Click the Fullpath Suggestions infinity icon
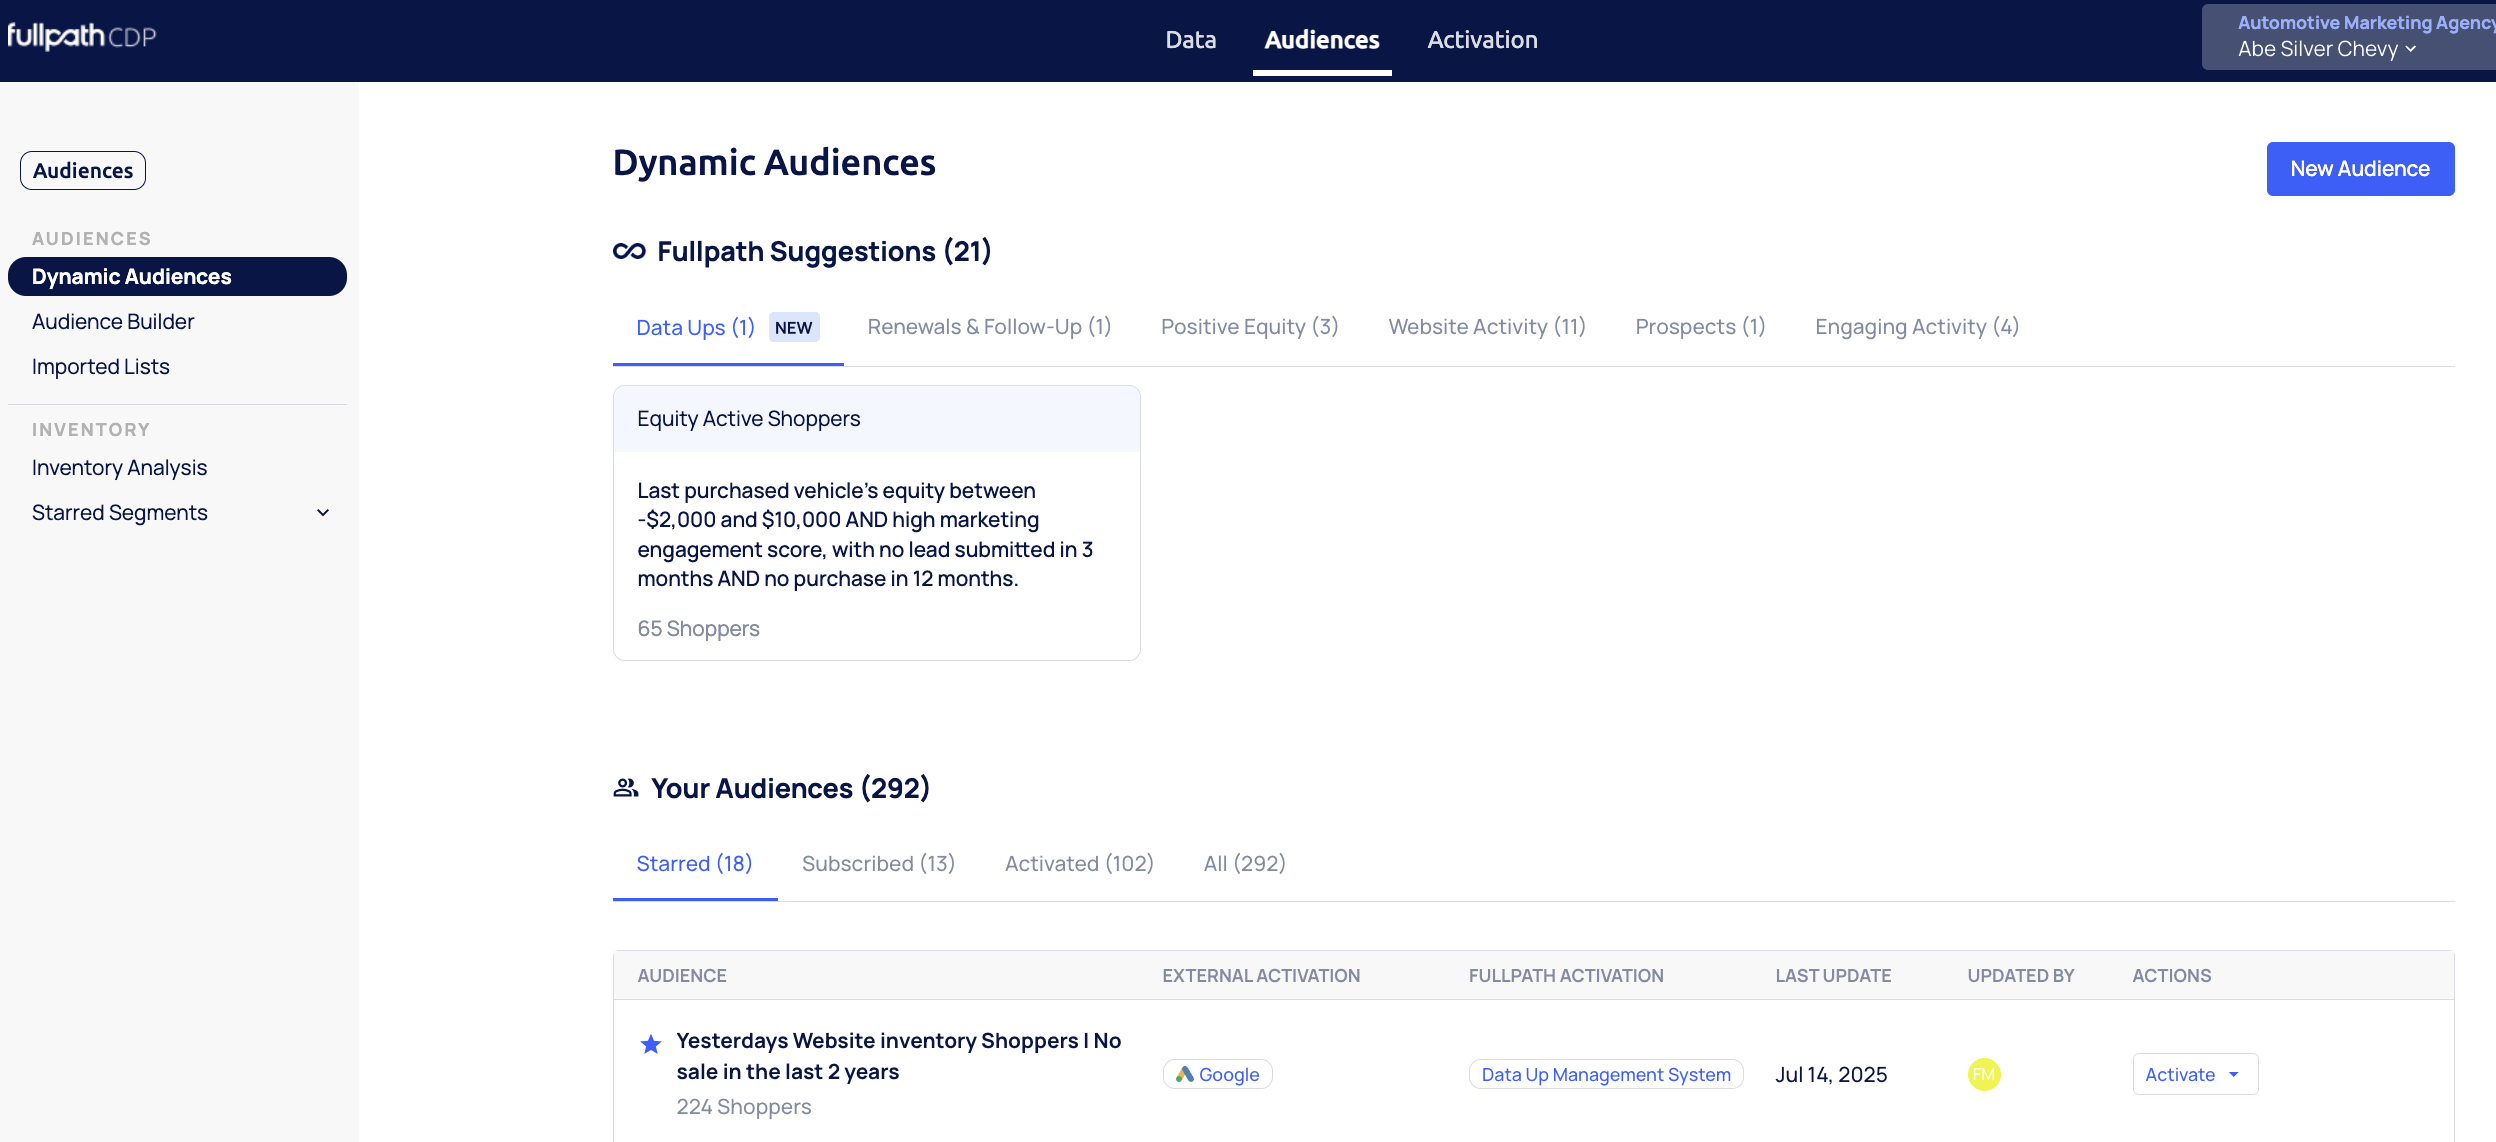This screenshot has width=2496, height=1142. [629, 251]
